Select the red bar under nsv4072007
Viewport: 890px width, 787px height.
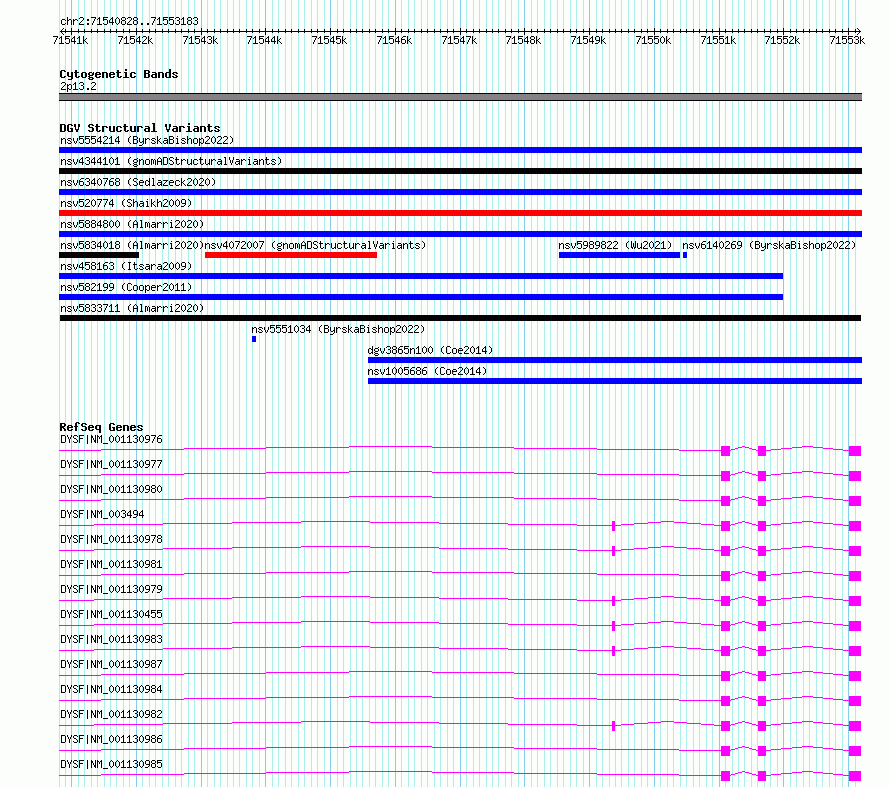[x=291, y=255]
